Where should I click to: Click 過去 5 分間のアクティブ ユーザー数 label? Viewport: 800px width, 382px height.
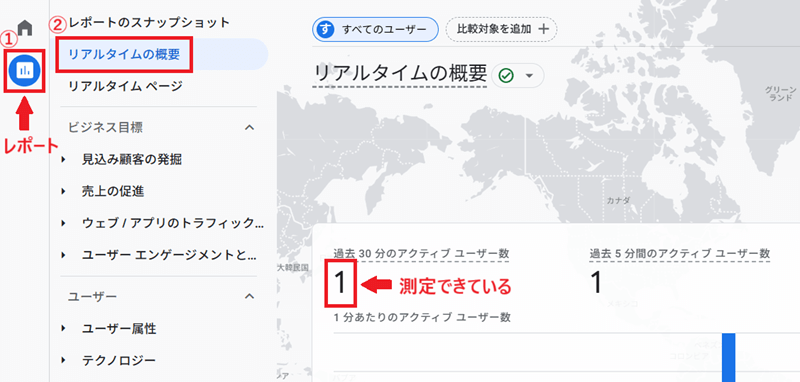680,253
